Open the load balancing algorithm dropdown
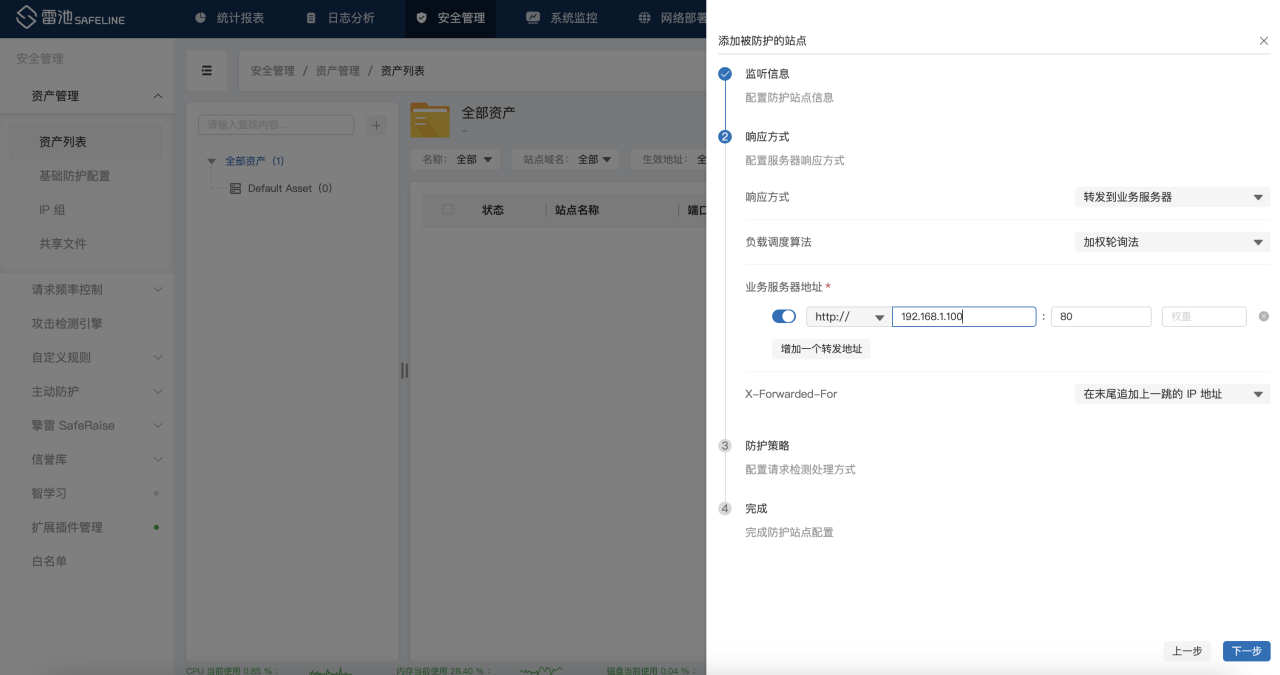The width and height of the screenshot is (1280, 675). [1171, 242]
